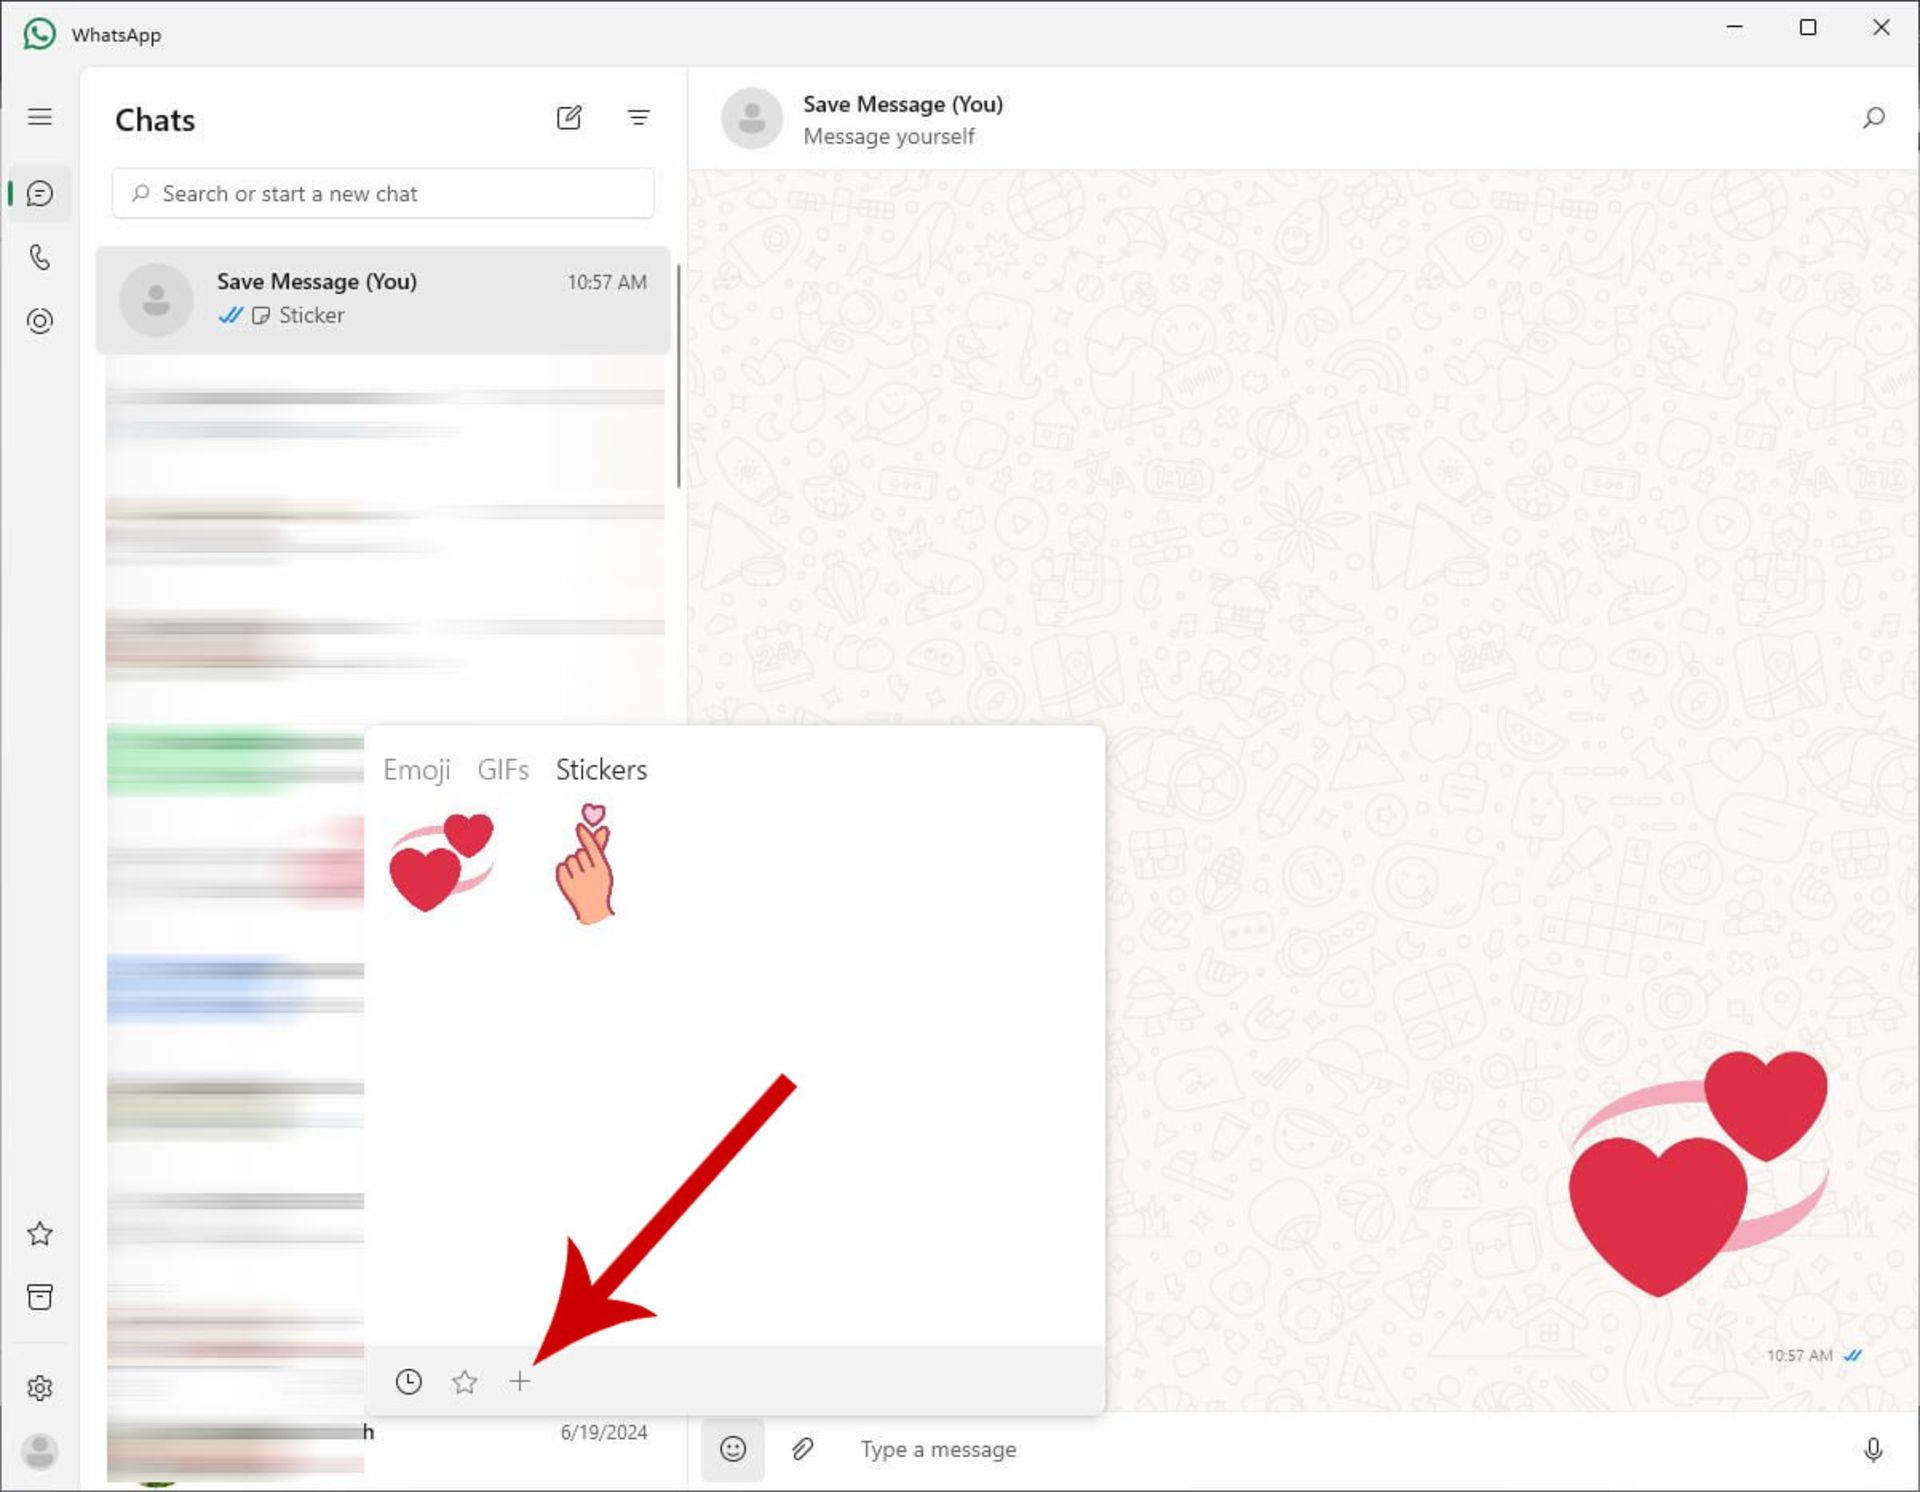Viewport: 1920px width, 1492px height.
Task: Open the WhatsApp calls sidebar icon
Action: [42, 257]
